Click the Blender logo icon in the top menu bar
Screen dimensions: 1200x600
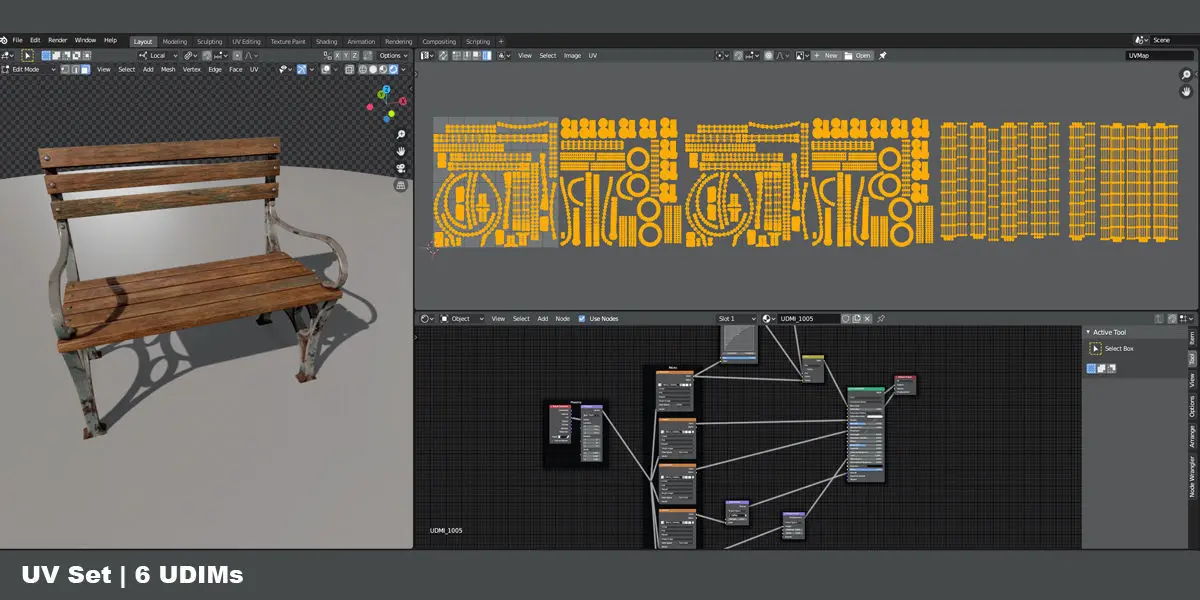[x=4, y=40]
